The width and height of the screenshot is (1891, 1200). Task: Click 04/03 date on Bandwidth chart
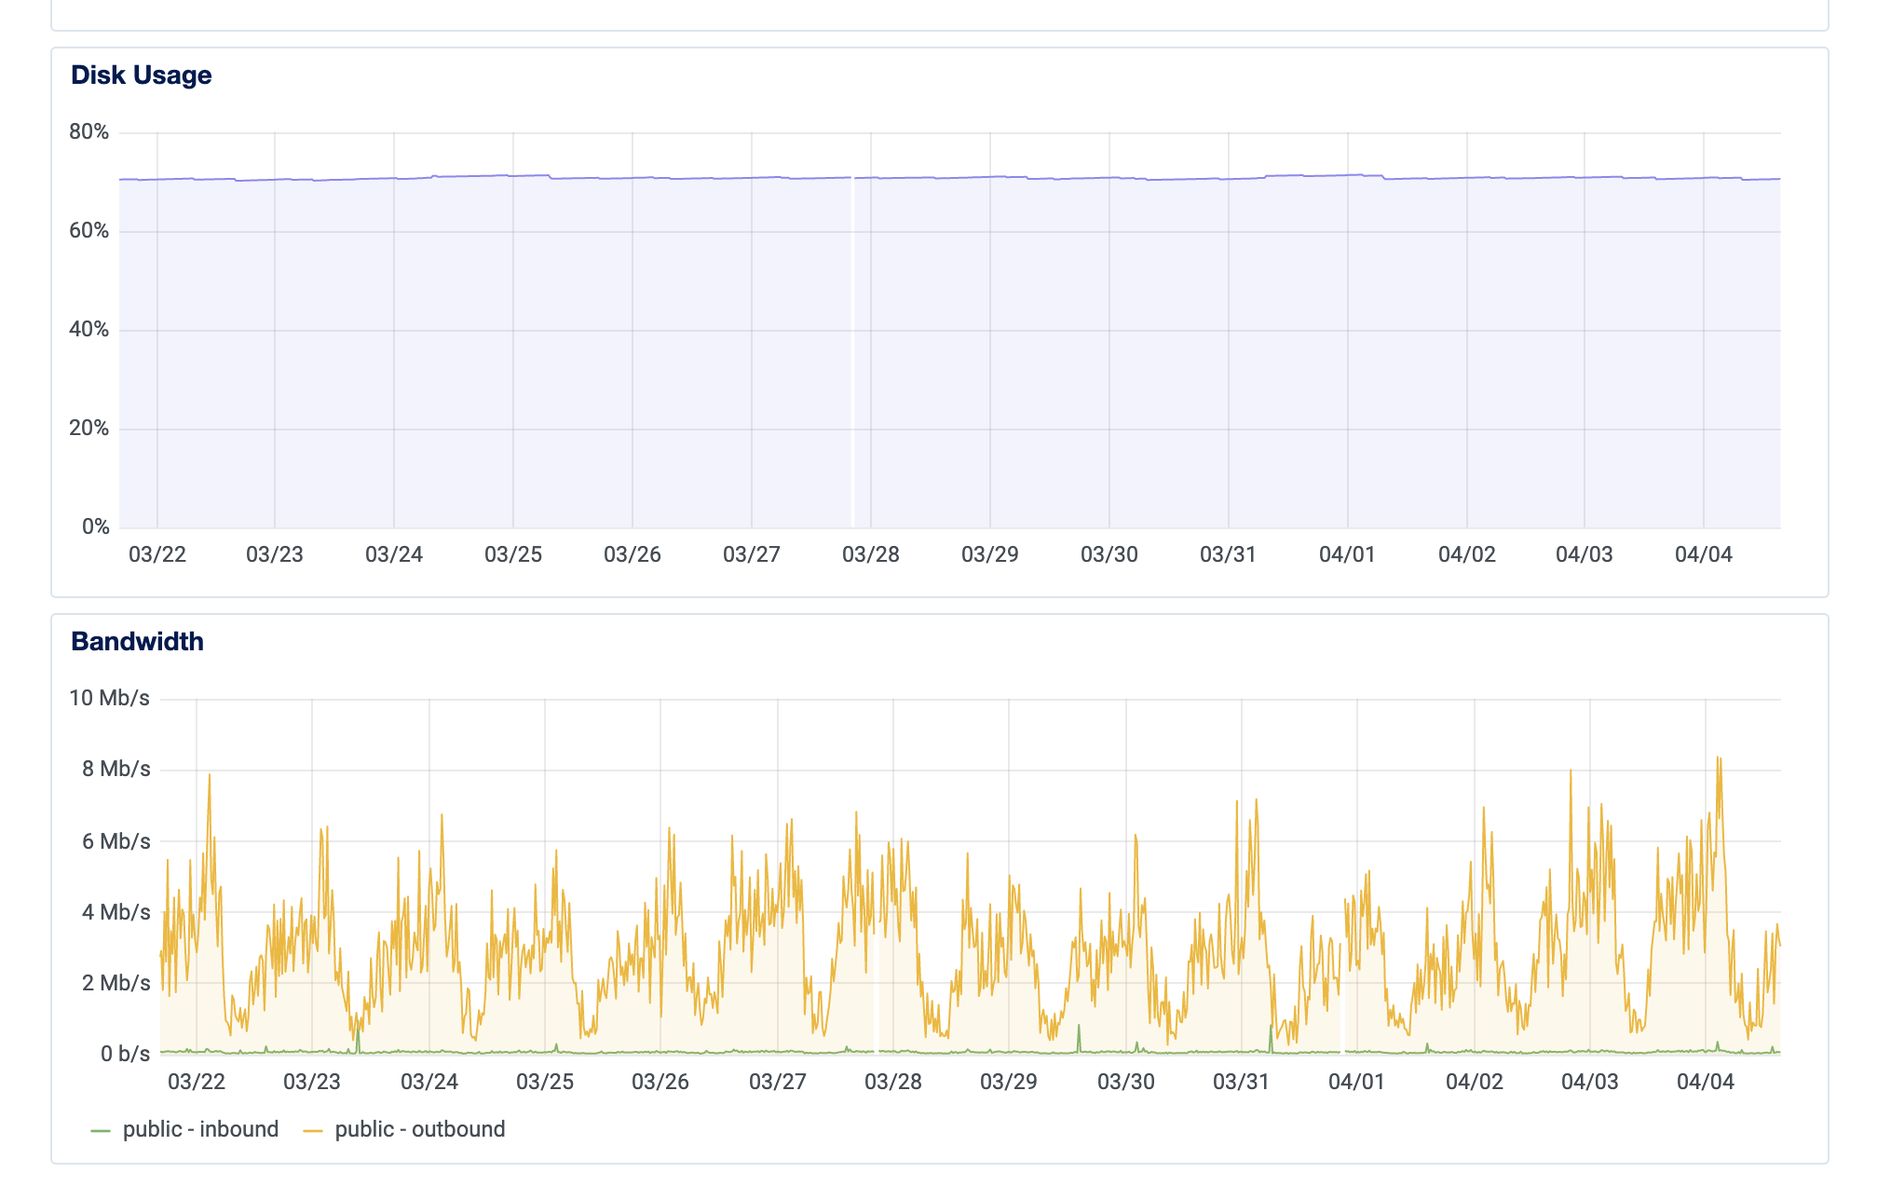(1590, 1082)
